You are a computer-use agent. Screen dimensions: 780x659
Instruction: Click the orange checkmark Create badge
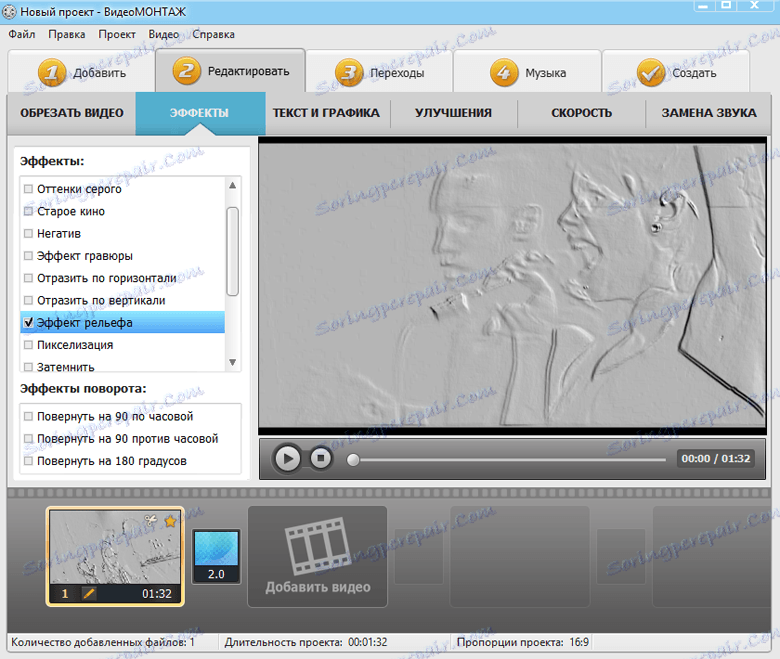(x=651, y=73)
